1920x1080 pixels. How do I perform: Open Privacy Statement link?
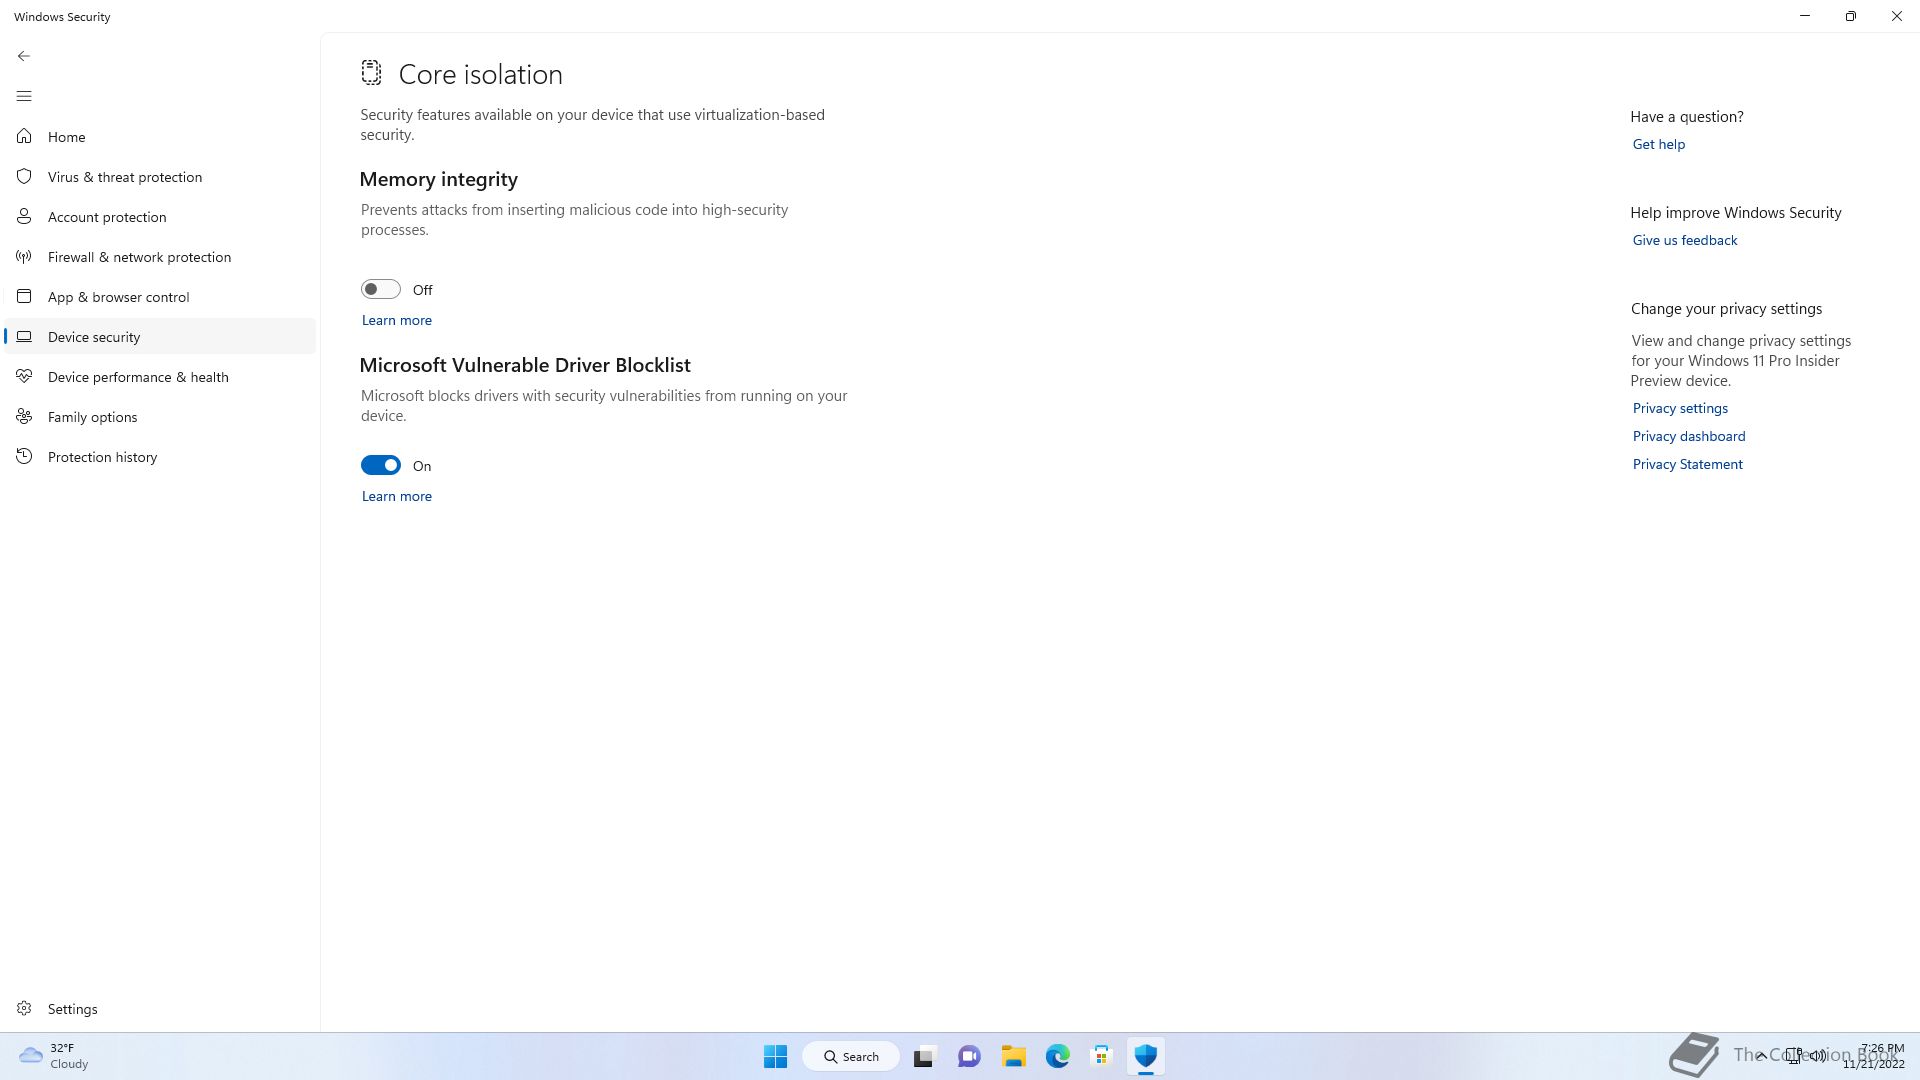coord(1687,464)
